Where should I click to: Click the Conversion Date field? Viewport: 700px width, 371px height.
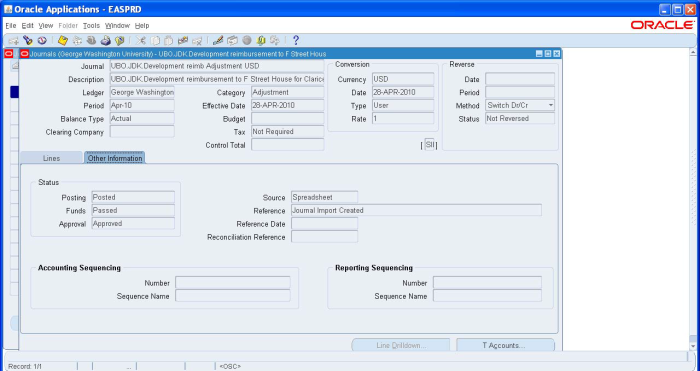tap(403, 92)
